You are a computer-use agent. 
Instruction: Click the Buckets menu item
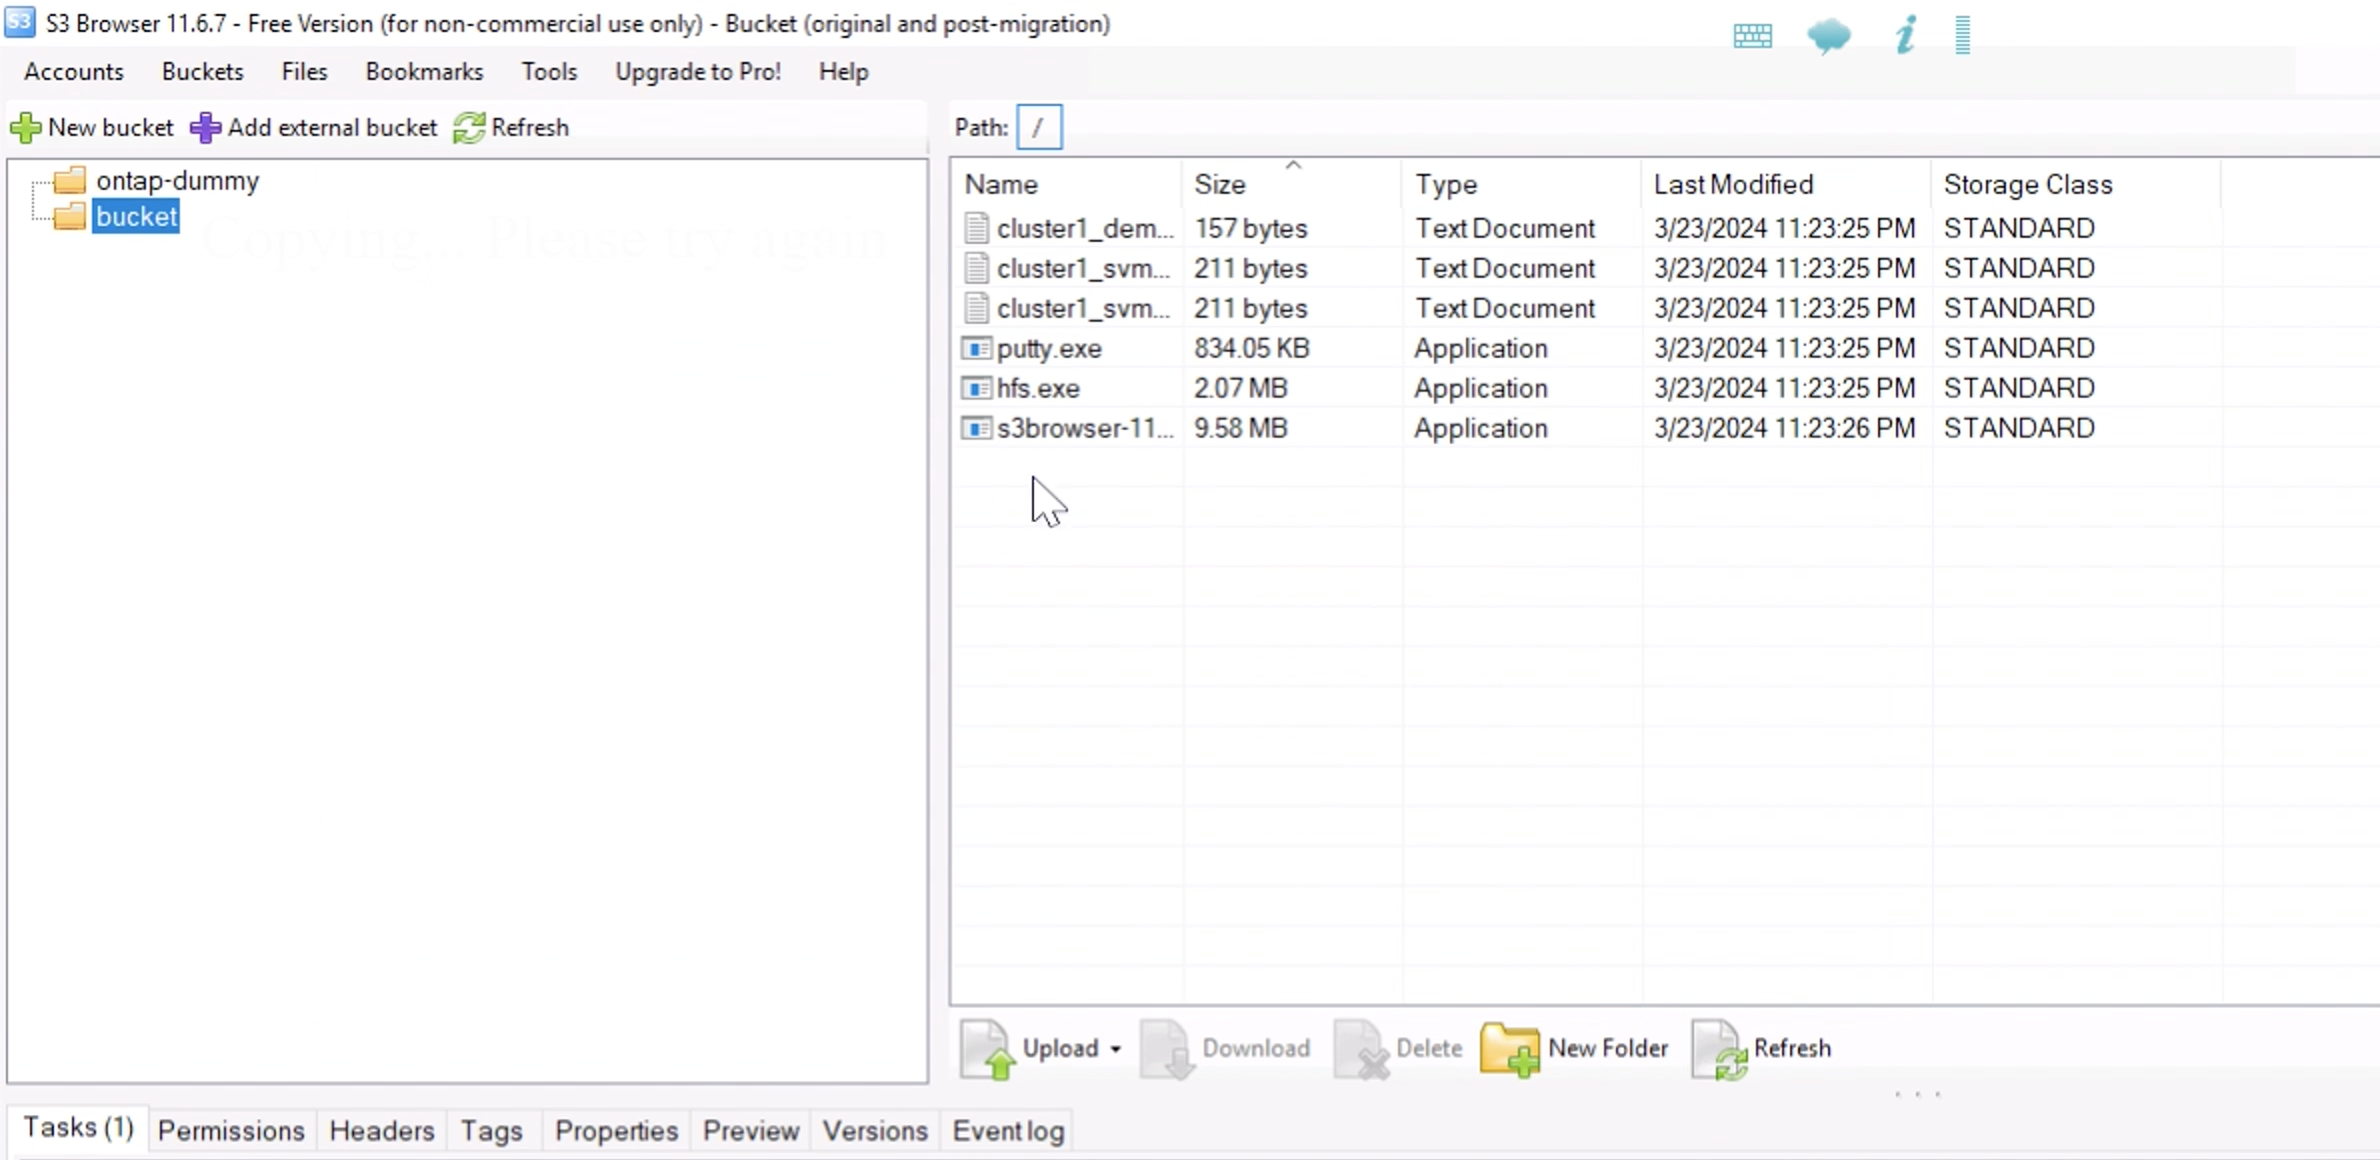(x=202, y=71)
